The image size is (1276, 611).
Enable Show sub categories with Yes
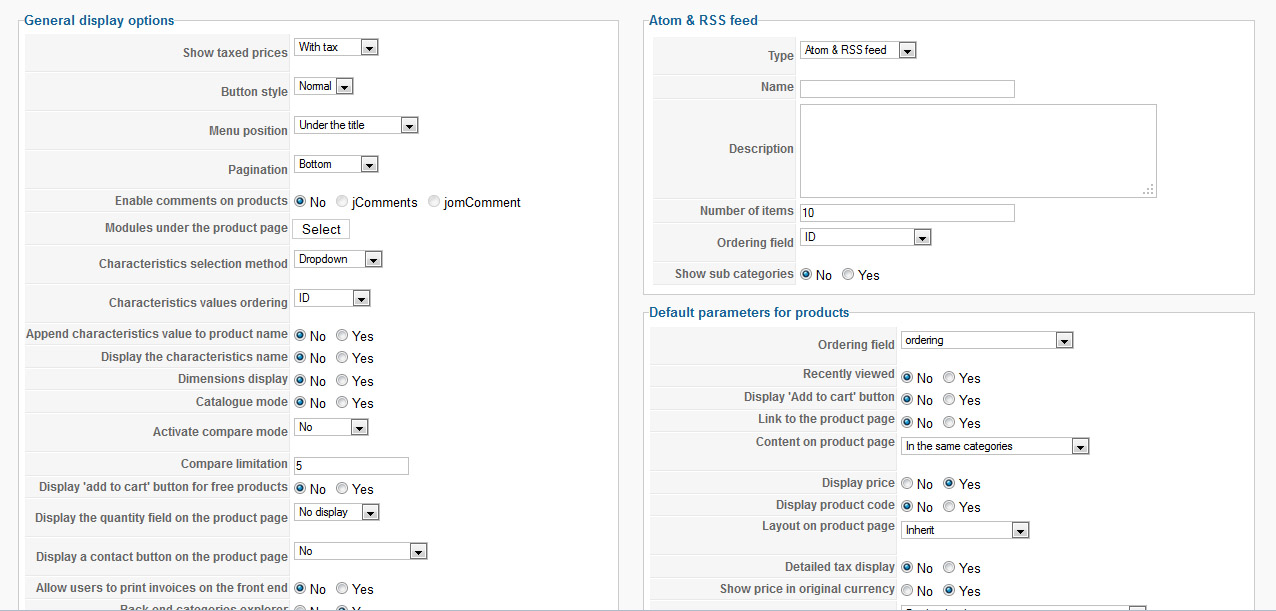pos(848,275)
